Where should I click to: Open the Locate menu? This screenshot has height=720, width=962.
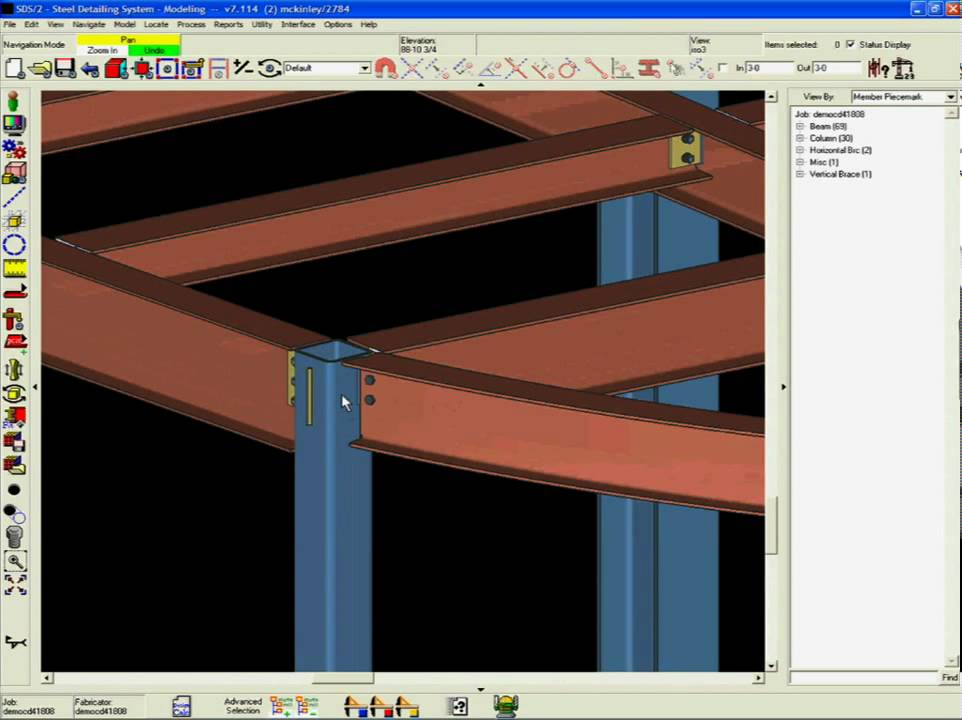[156, 25]
